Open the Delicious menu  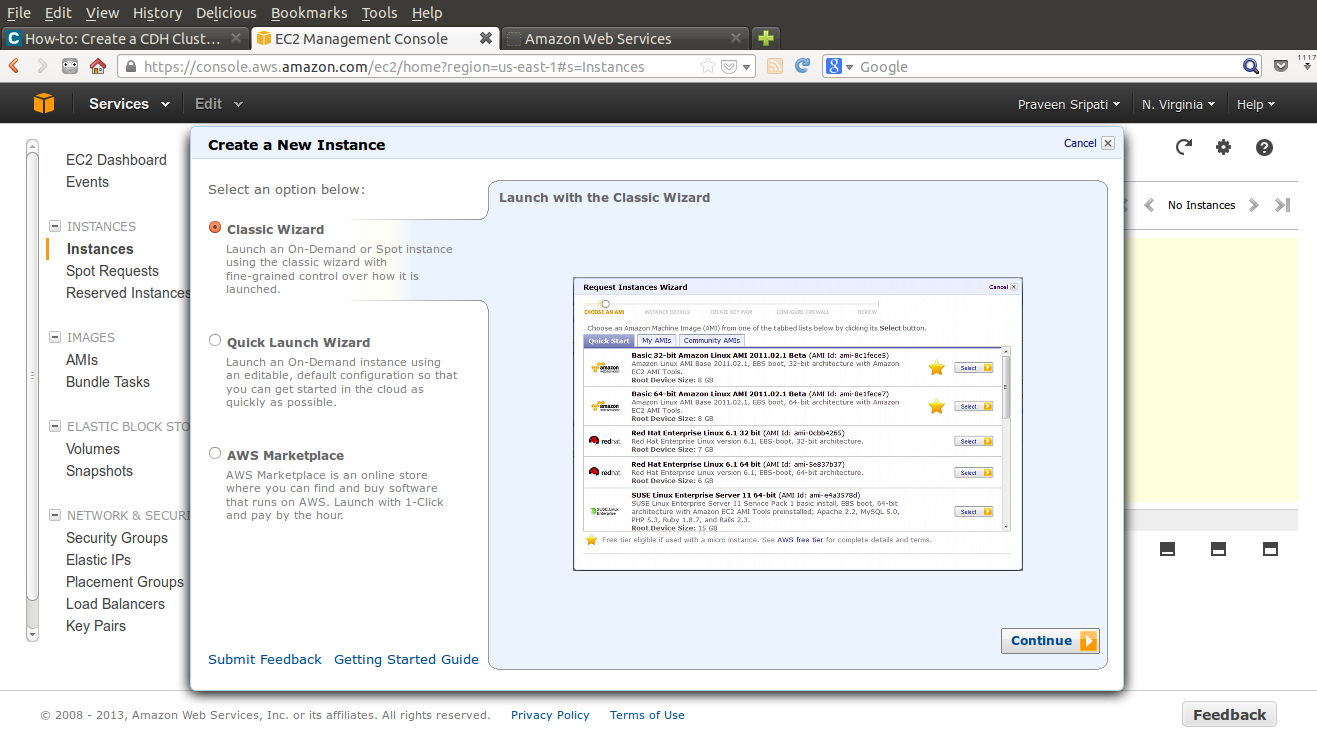pos(226,13)
